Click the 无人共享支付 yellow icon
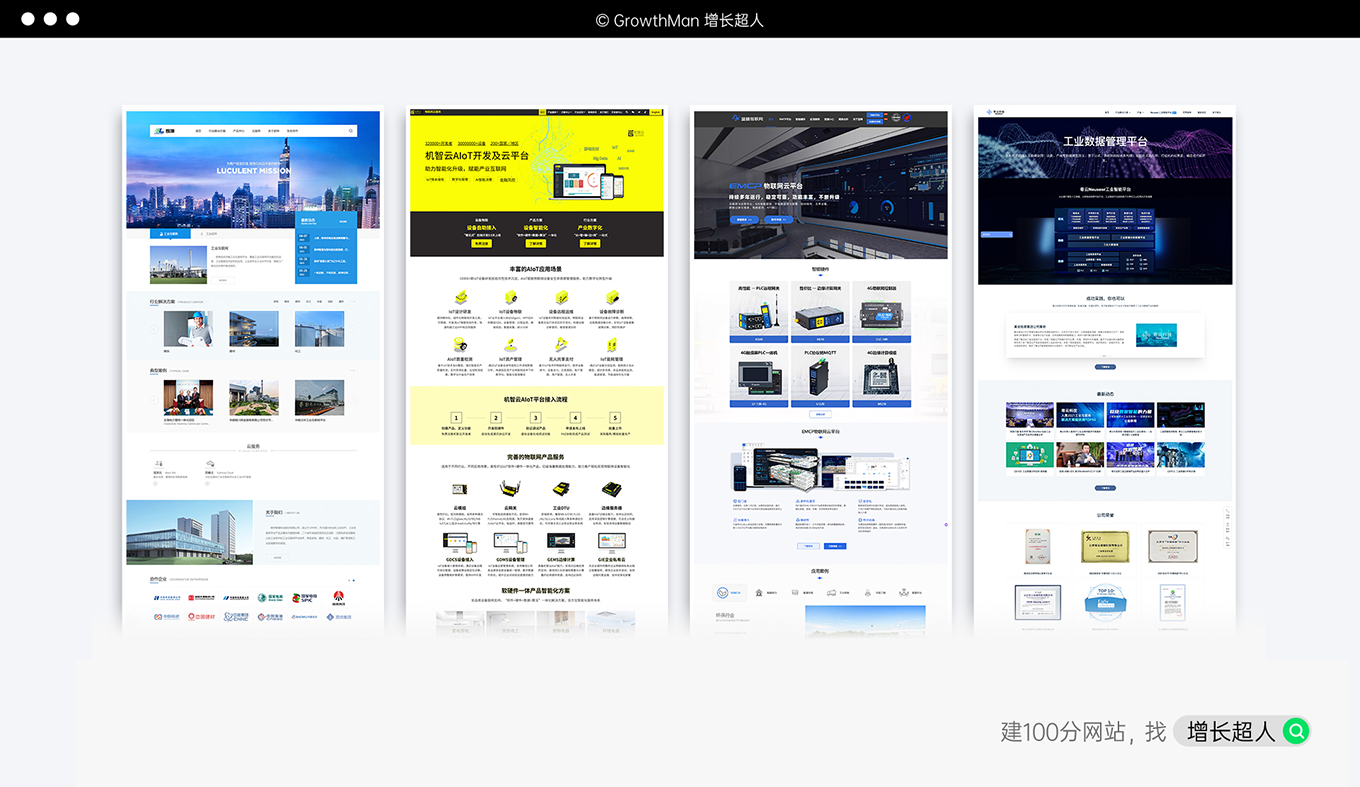 (x=563, y=343)
